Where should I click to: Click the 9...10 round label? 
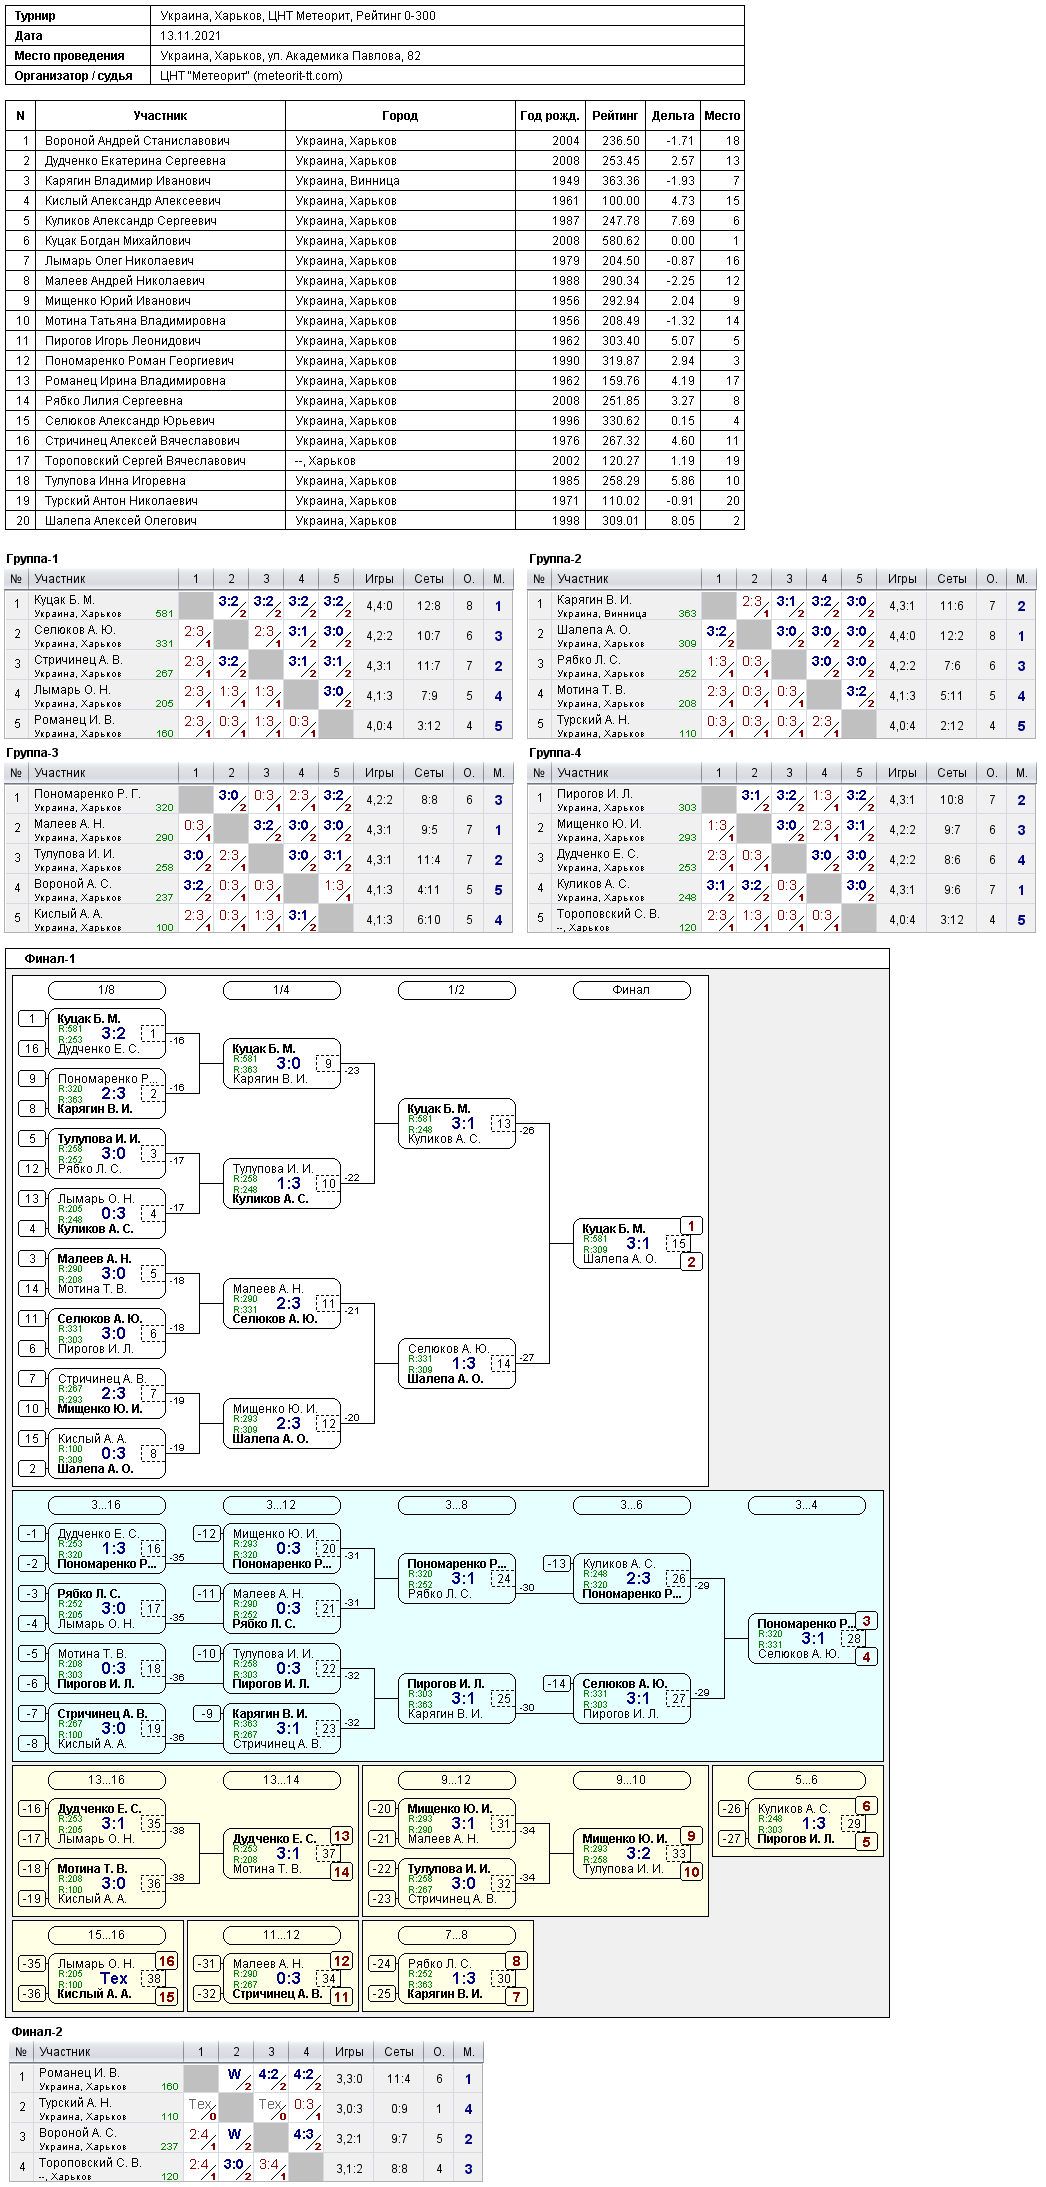click(631, 1780)
